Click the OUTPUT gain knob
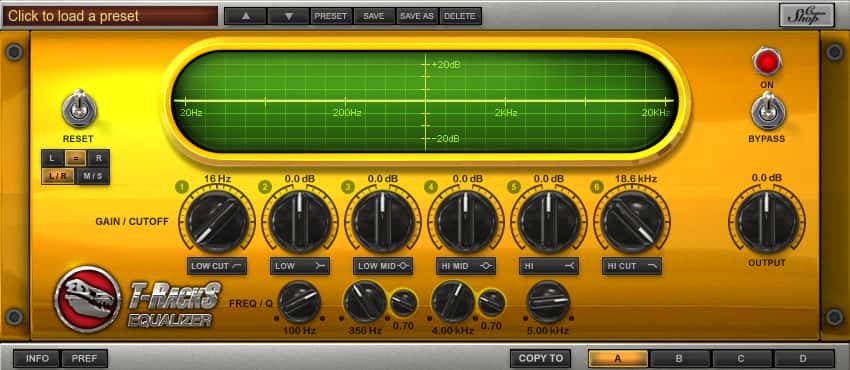Screen dimensions: 850x370 767,221
